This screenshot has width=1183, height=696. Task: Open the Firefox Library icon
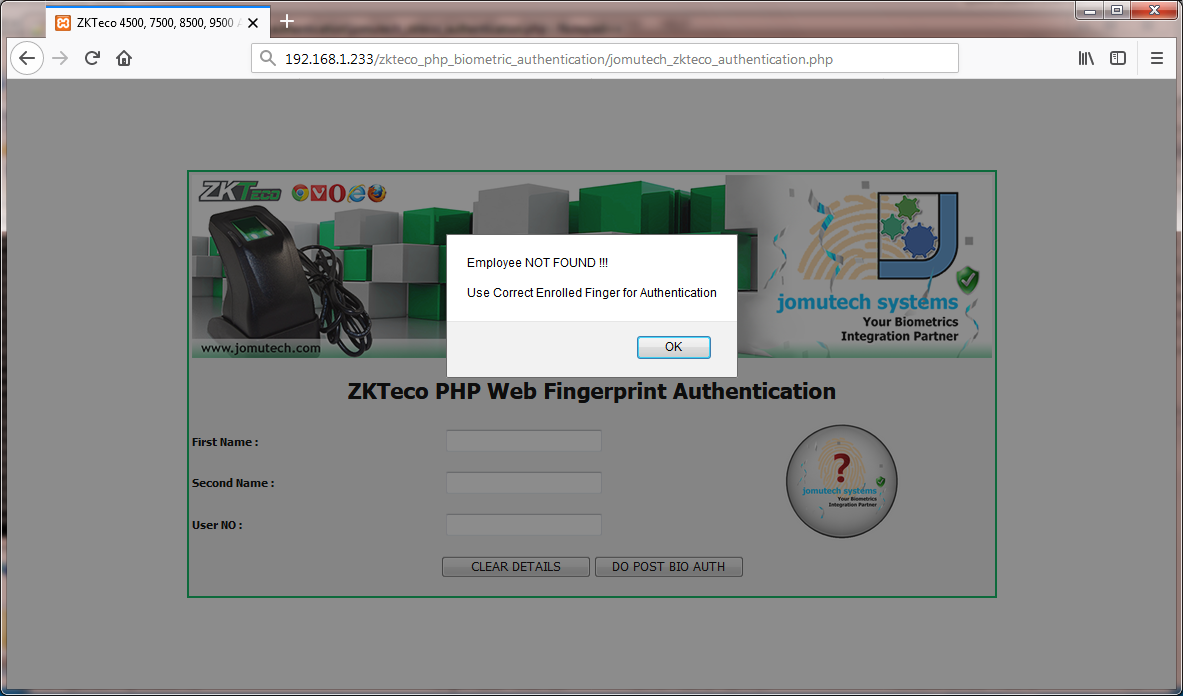(x=1085, y=58)
